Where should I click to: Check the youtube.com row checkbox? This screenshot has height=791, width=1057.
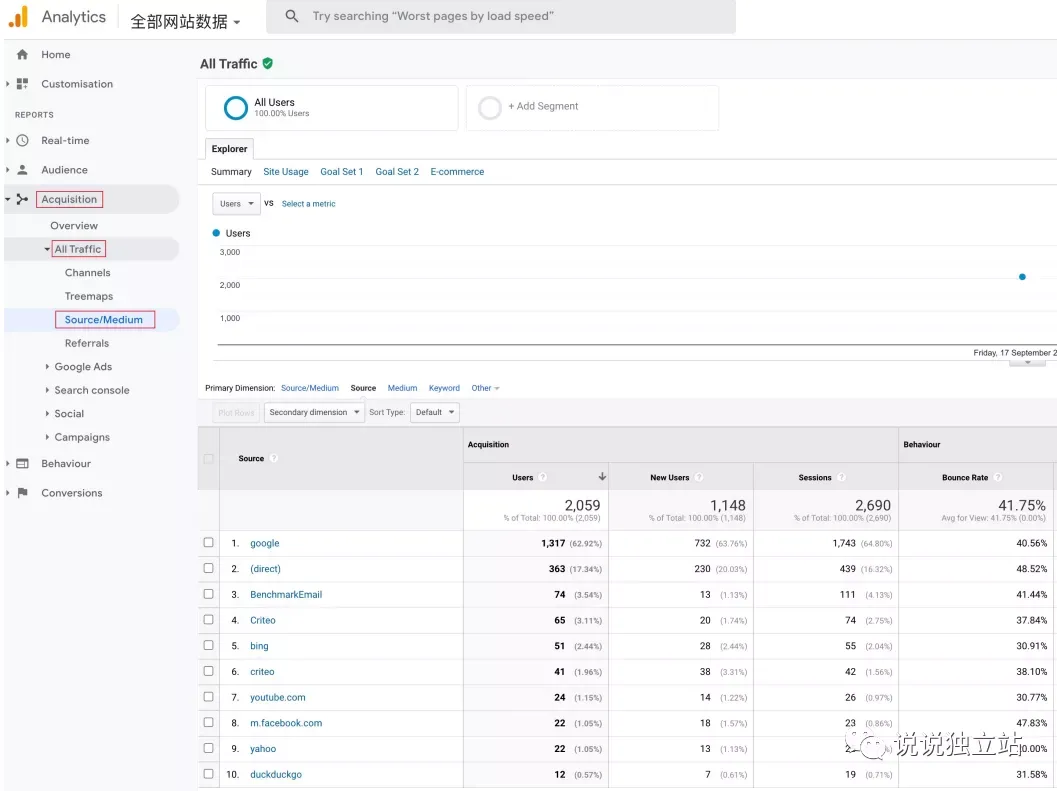tap(208, 697)
